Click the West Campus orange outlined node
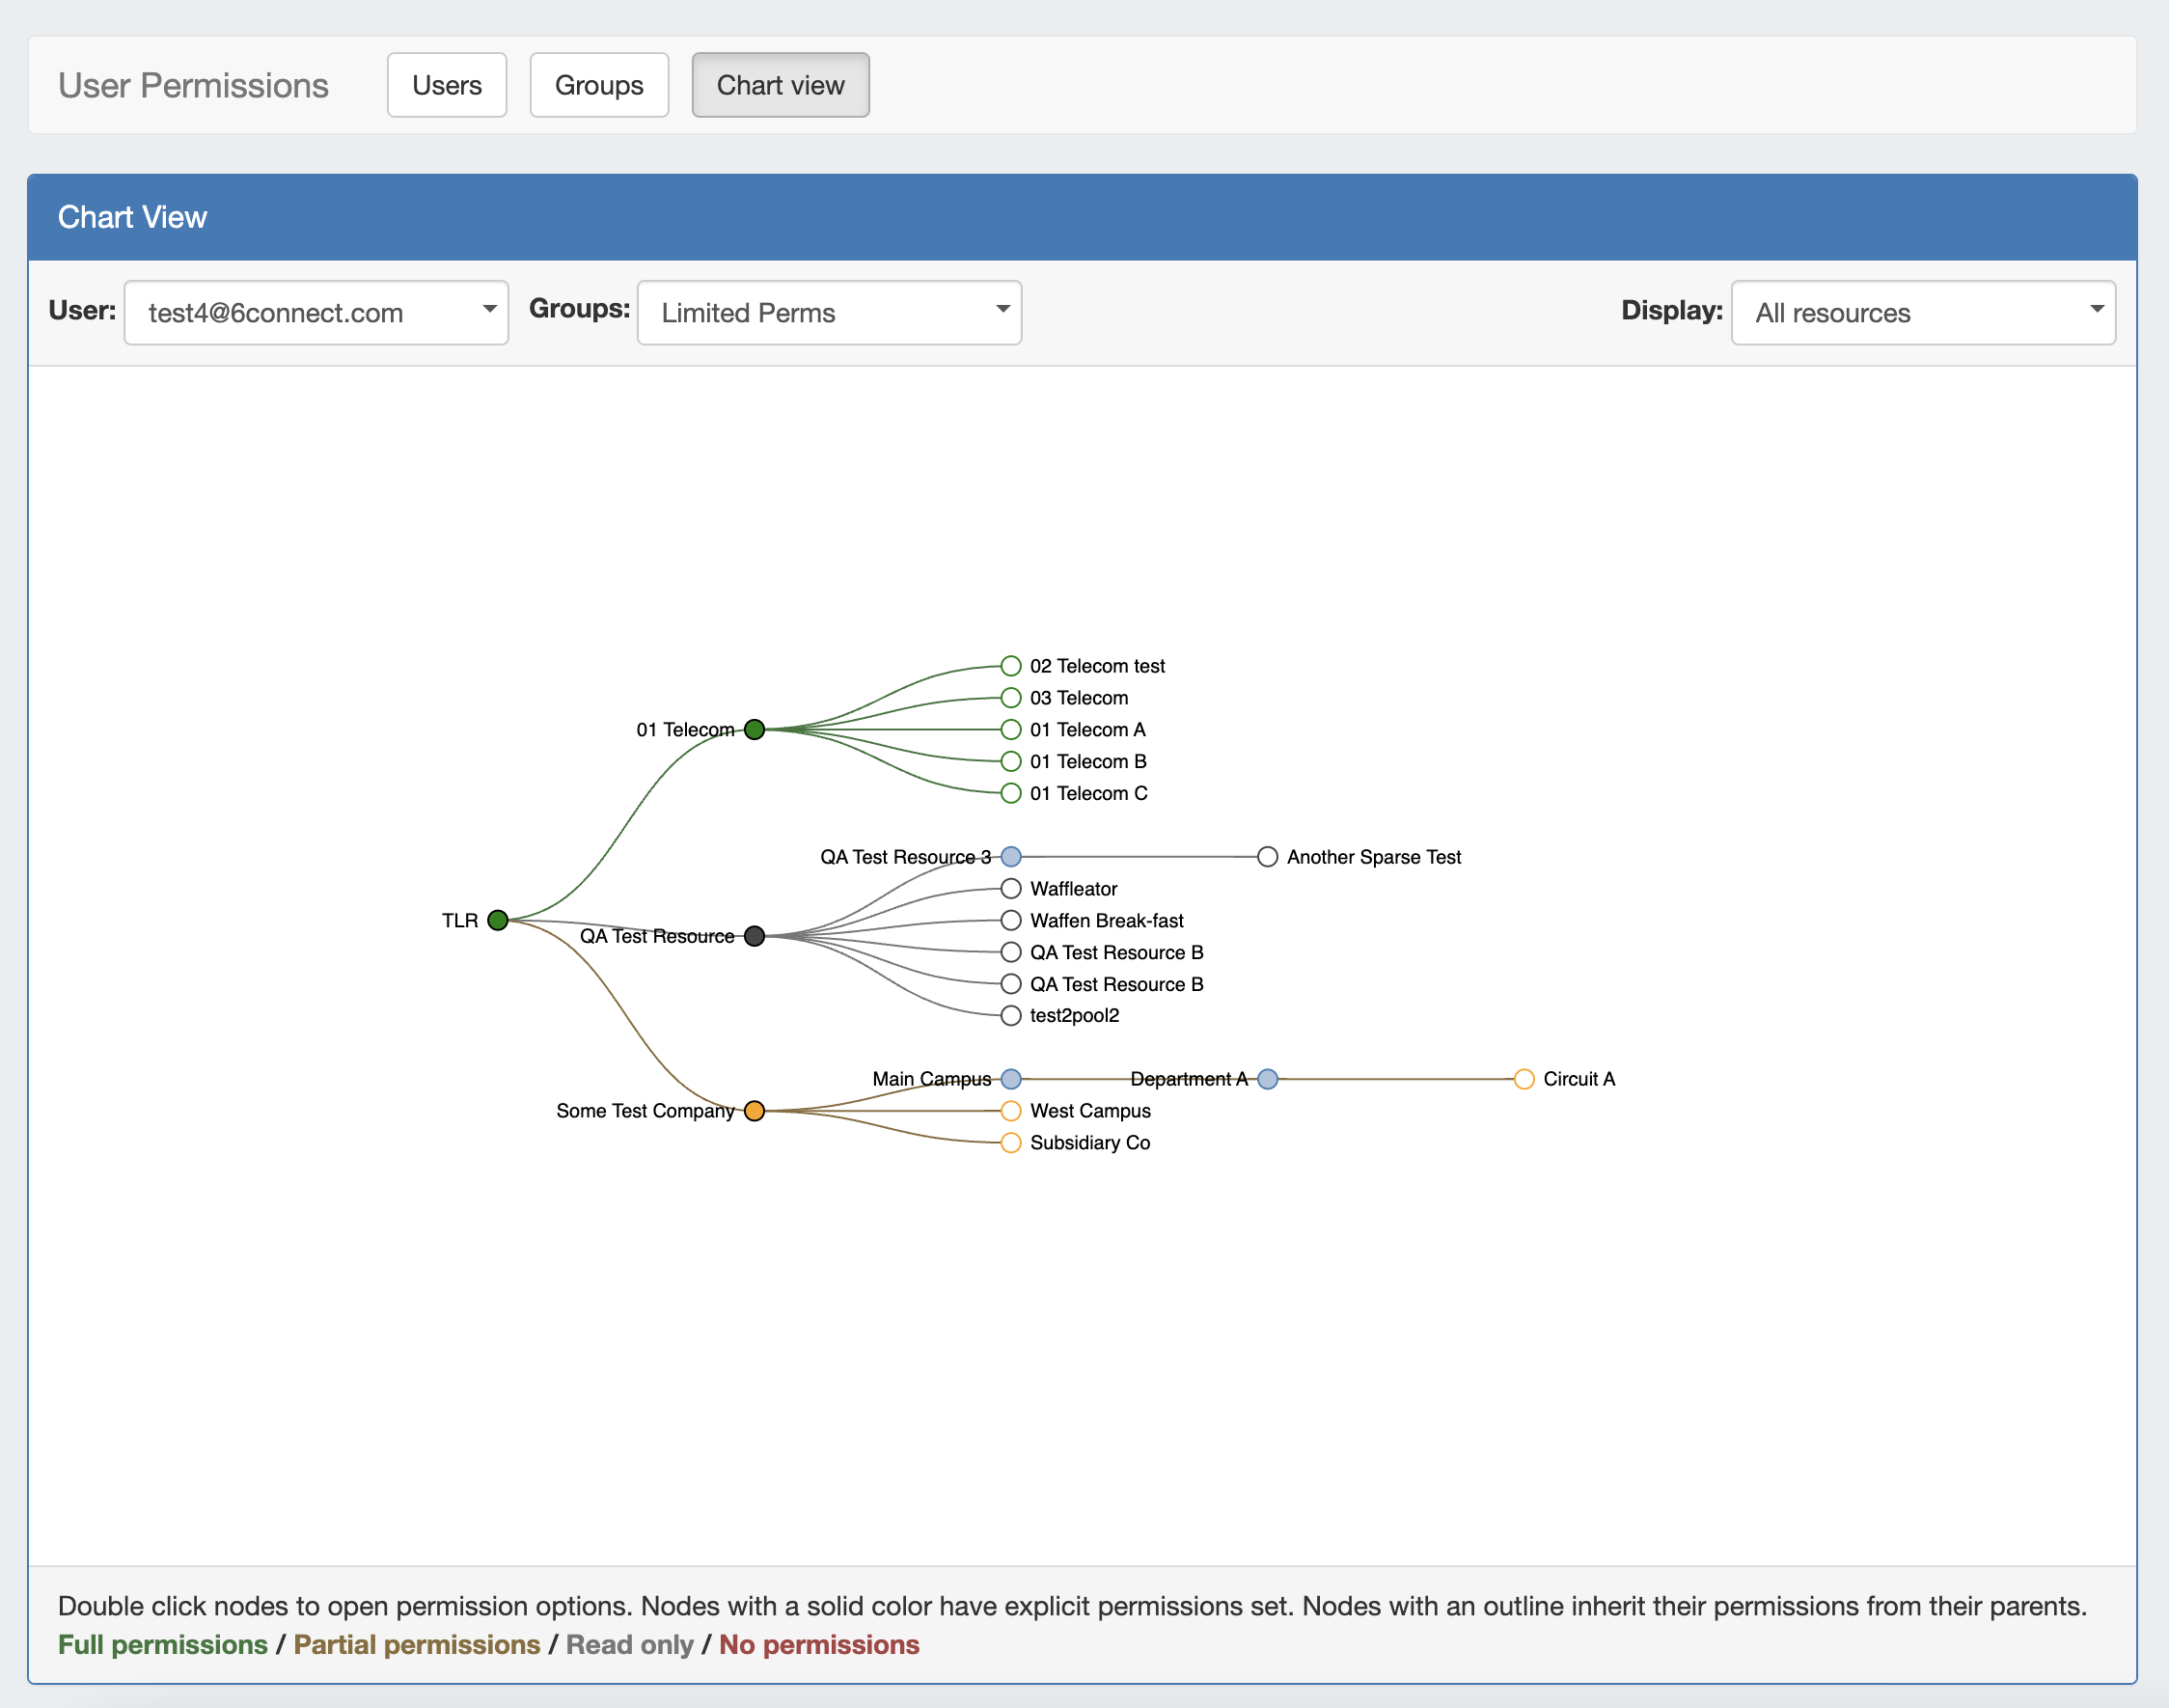Viewport: 2169px width, 1708px height. coord(1011,1111)
